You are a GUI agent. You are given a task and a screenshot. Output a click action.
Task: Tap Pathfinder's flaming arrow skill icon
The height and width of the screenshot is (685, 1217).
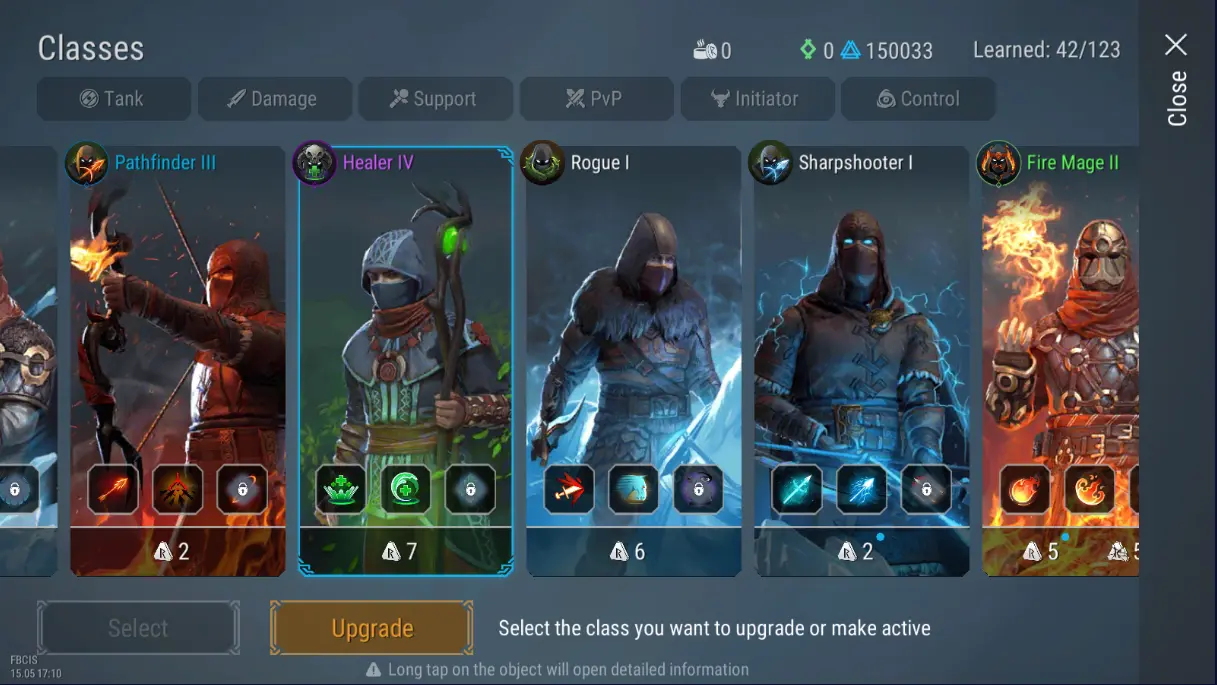tap(113, 489)
